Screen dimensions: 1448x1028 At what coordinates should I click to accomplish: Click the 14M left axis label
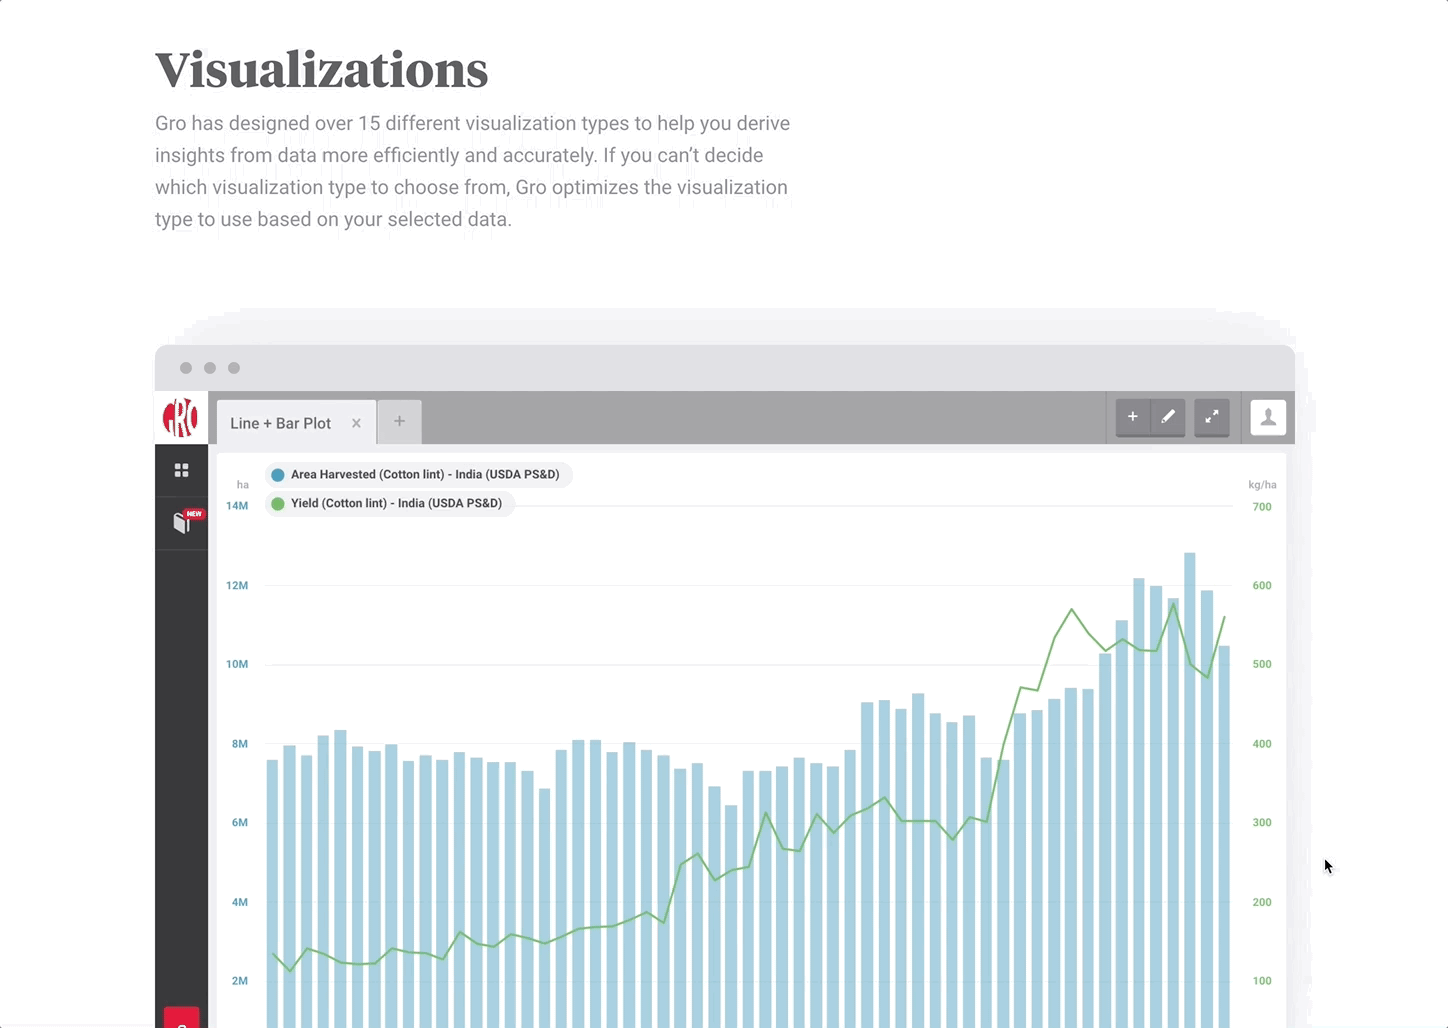pyautogui.click(x=237, y=506)
